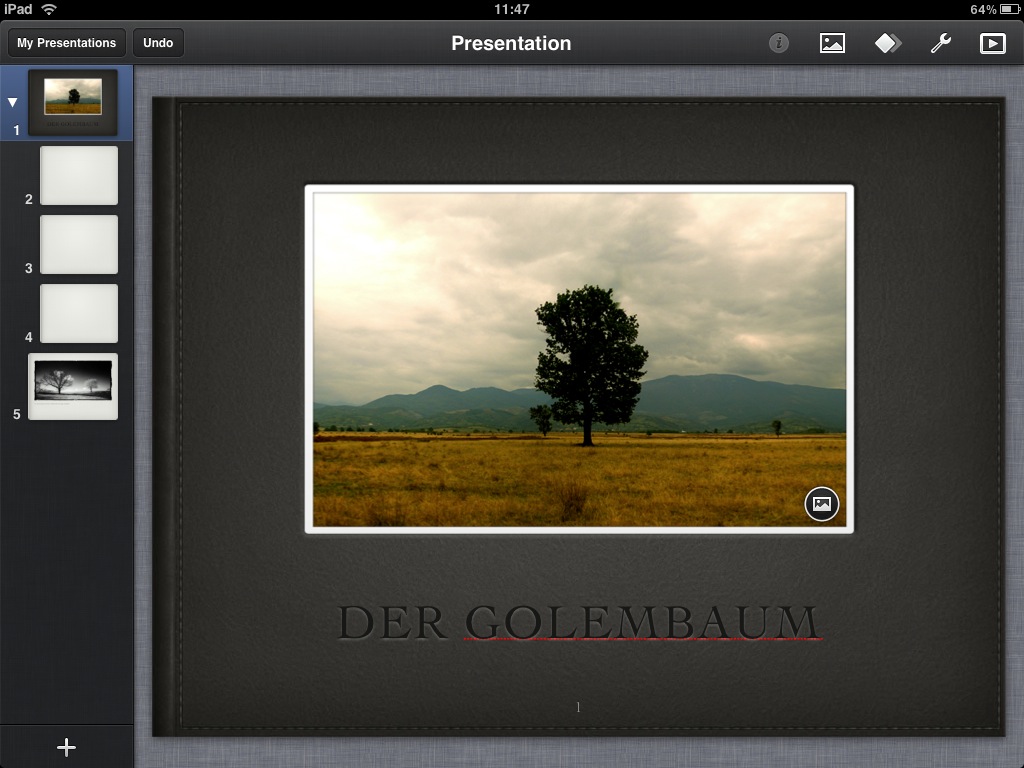Screen dimensions: 1024x768
Task: Open the insert media icon in toolbar
Action: 832,43
